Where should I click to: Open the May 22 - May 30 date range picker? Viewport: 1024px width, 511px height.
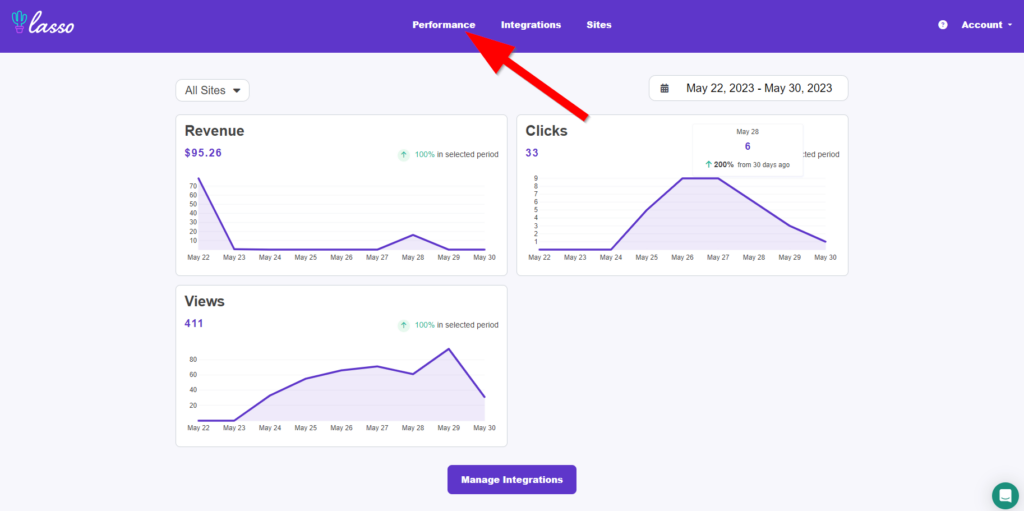(758, 88)
